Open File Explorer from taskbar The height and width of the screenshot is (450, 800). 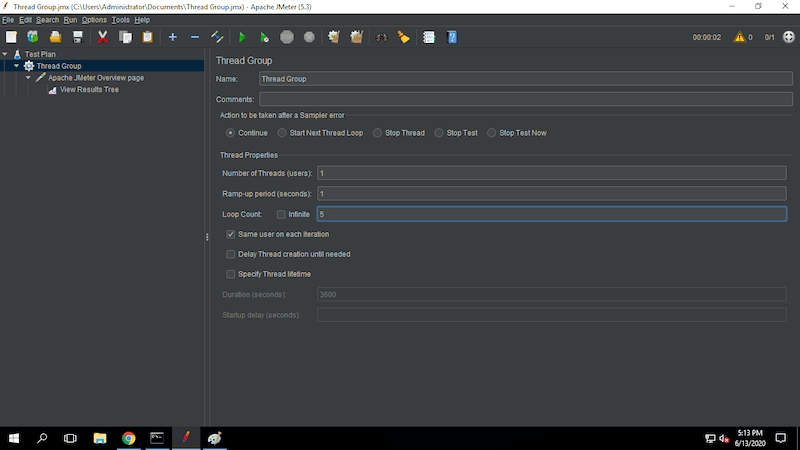100,438
